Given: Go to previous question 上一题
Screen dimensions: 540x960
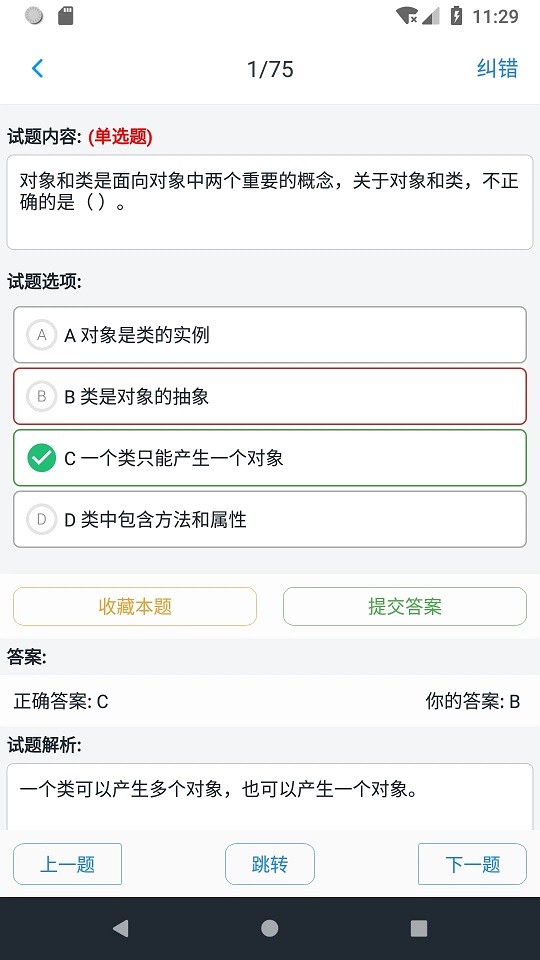Looking at the screenshot, I should pyautogui.click(x=67, y=864).
